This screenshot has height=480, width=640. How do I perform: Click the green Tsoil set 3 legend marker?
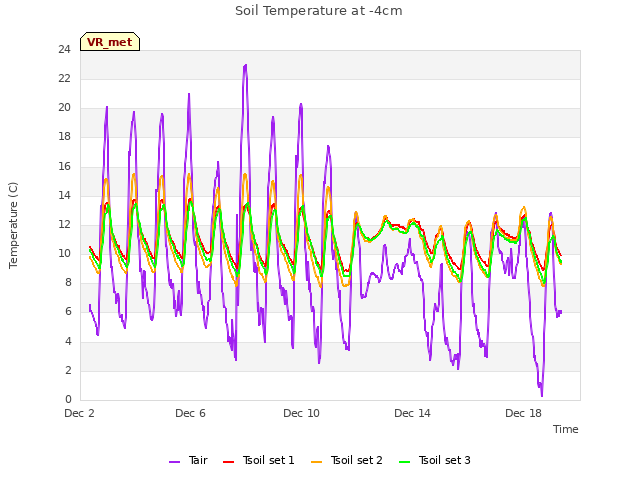coord(405,462)
